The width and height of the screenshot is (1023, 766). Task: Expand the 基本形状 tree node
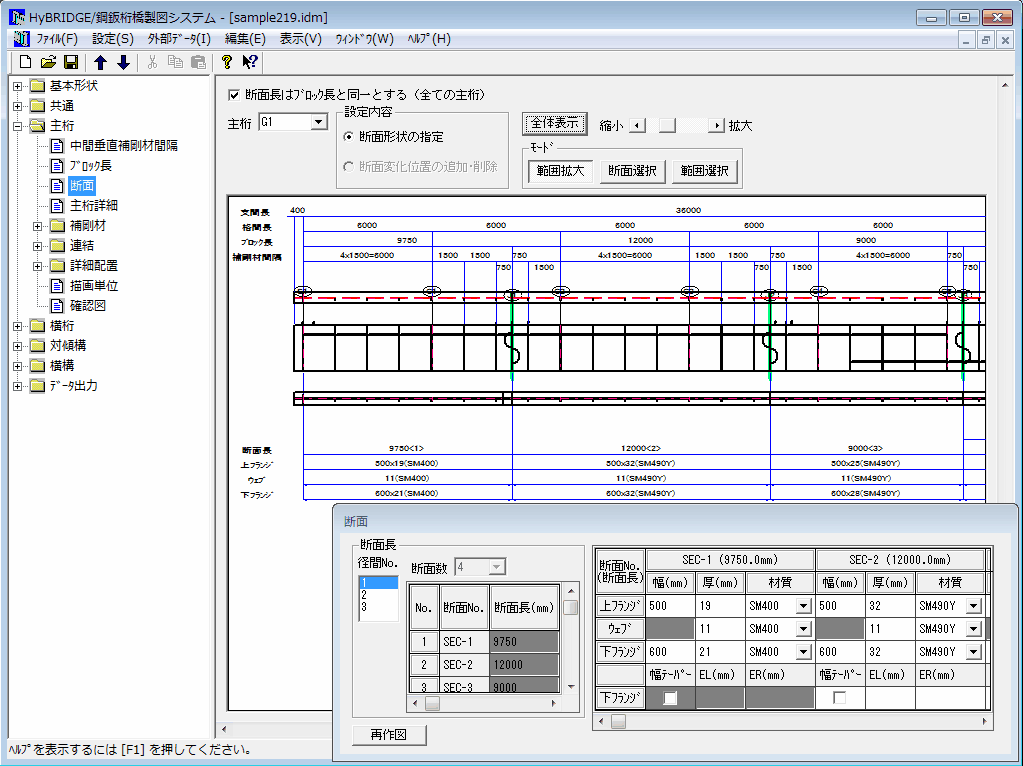point(18,85)
